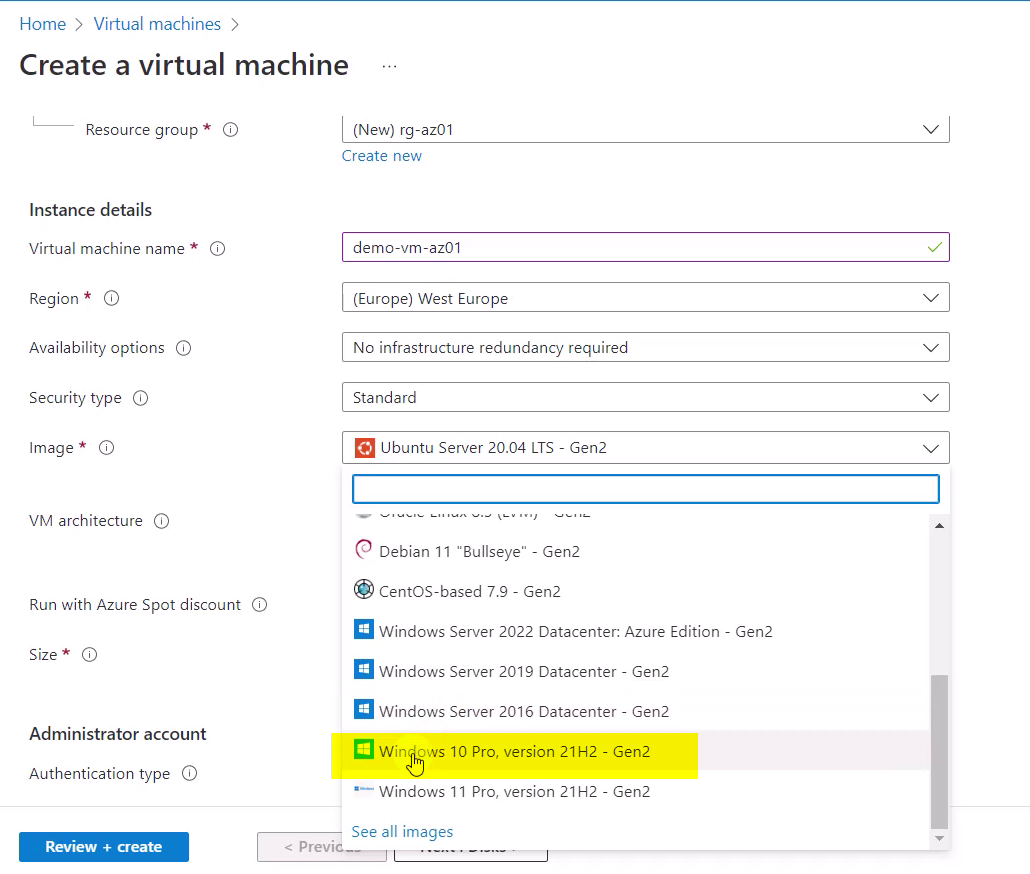Open the See all images link

coord(402,832)
